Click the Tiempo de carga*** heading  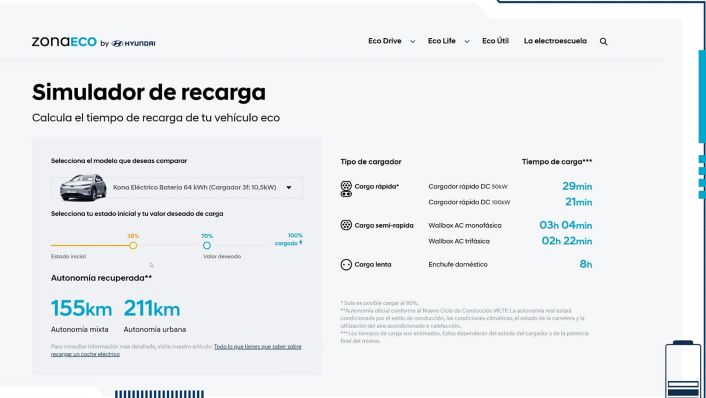557,162
